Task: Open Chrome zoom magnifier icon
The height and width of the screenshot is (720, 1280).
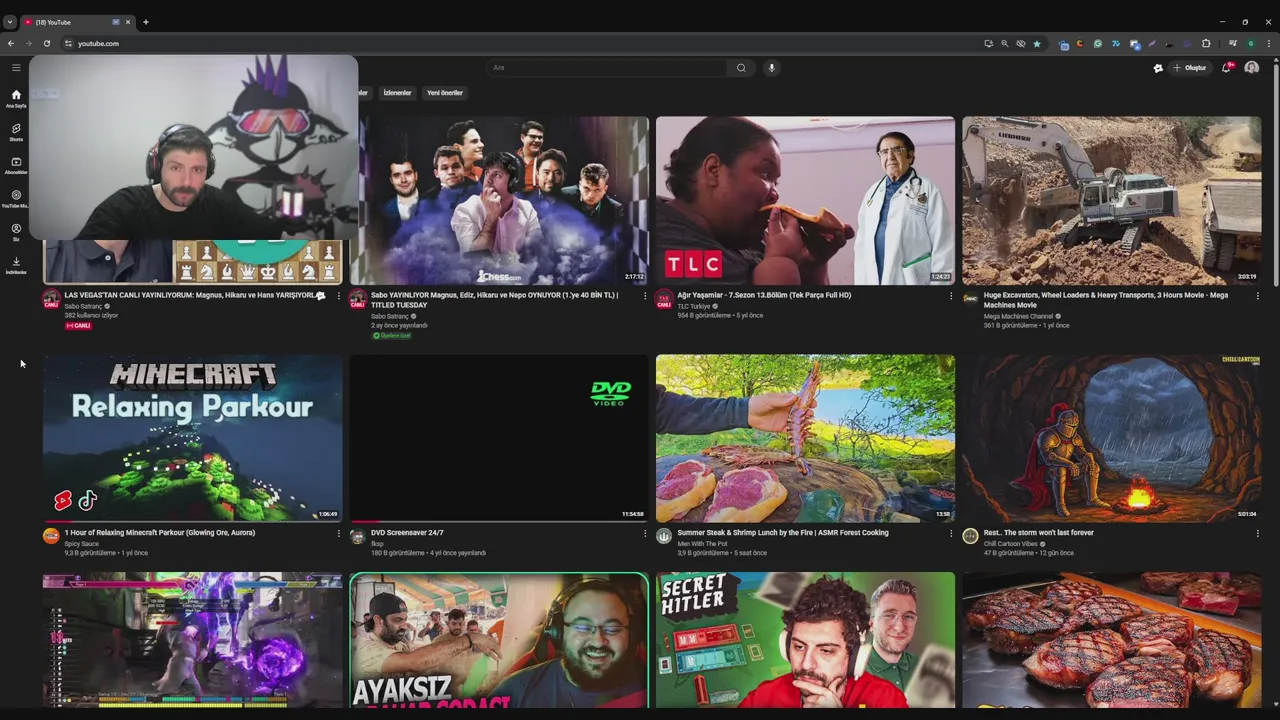Action: 1004,43
